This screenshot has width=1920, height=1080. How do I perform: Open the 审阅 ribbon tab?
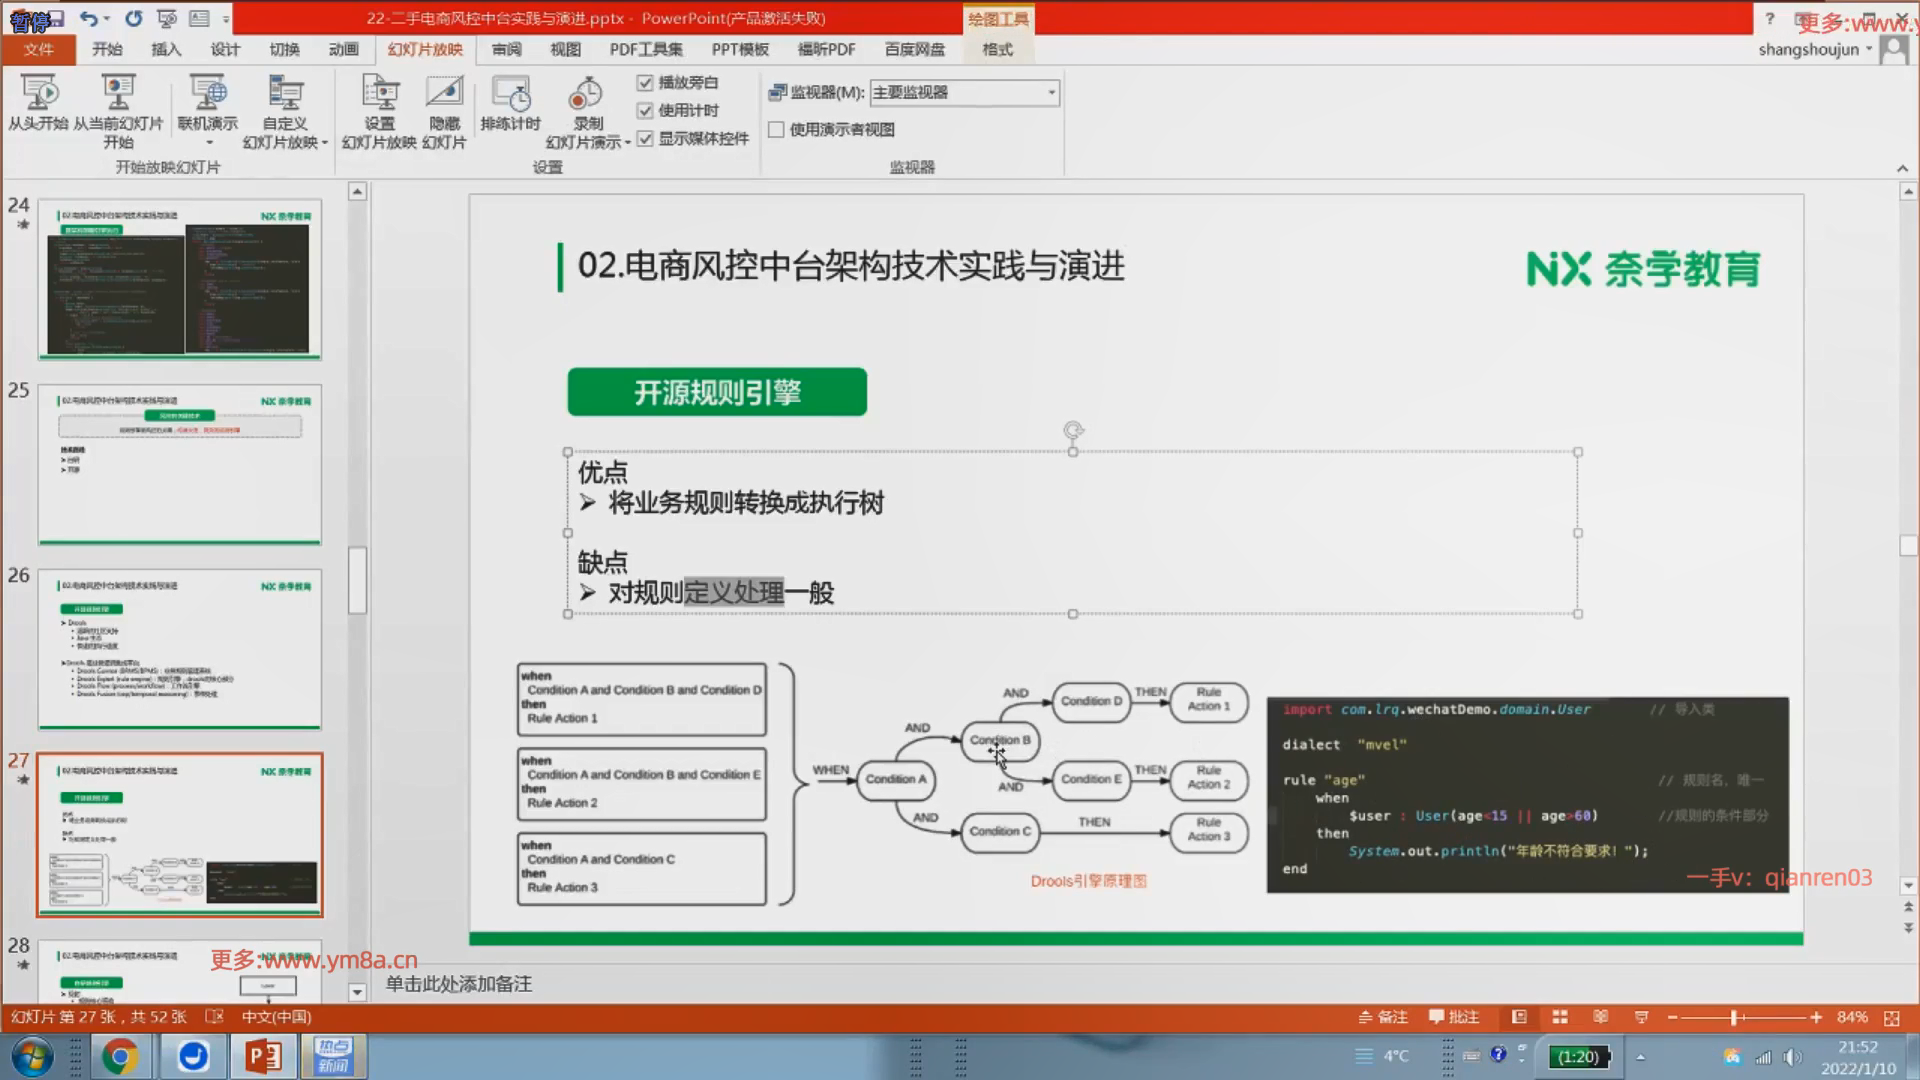[506, 49]
